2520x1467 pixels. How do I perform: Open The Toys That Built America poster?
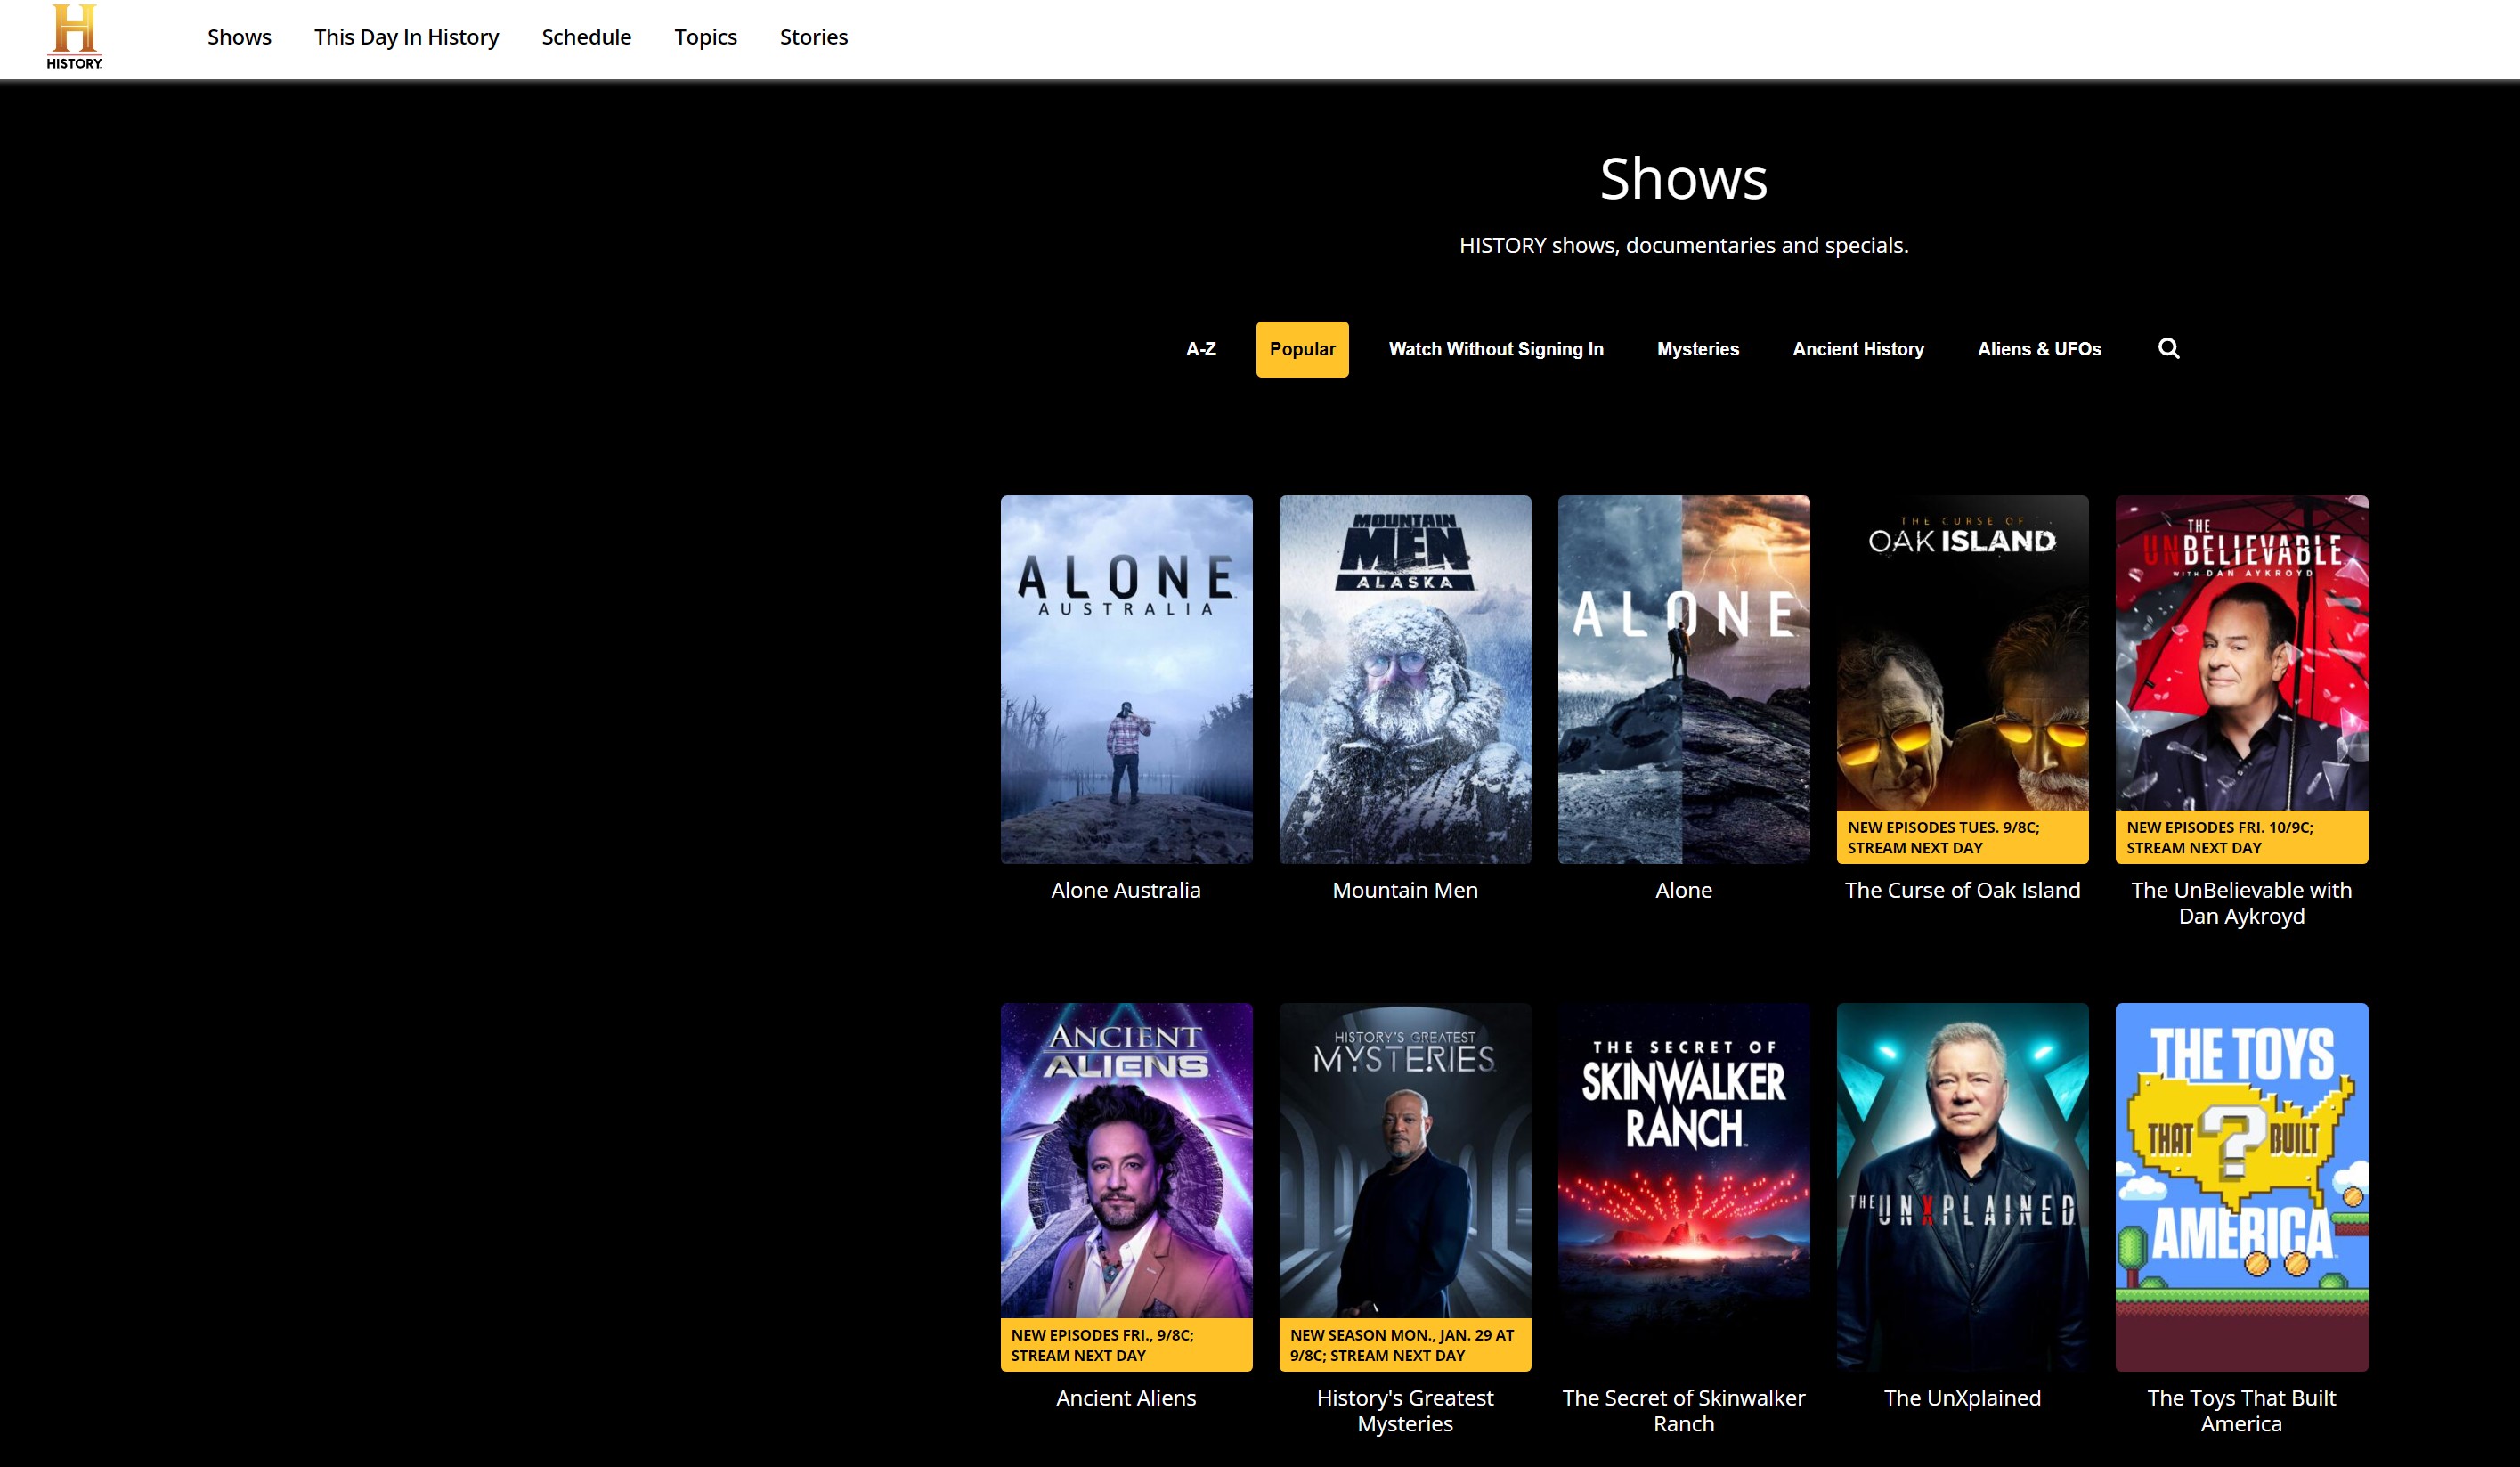click(x=2241, y=1187)
